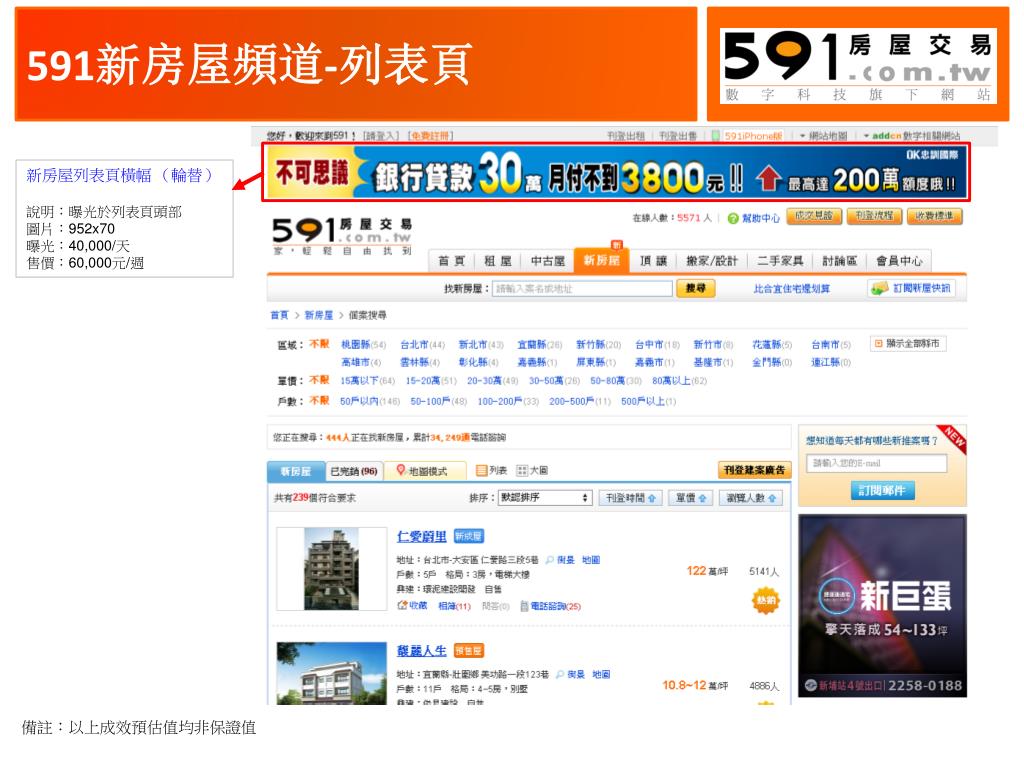Sort by 刊登時間
This screenshot has height=768, width=1024.
point(630,498)
